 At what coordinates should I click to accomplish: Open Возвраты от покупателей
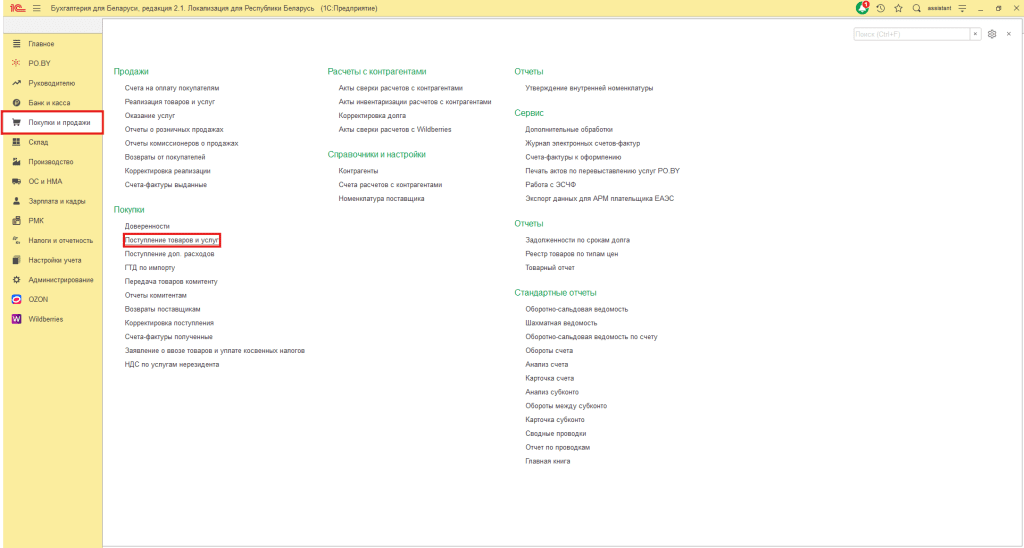[165, 157]
